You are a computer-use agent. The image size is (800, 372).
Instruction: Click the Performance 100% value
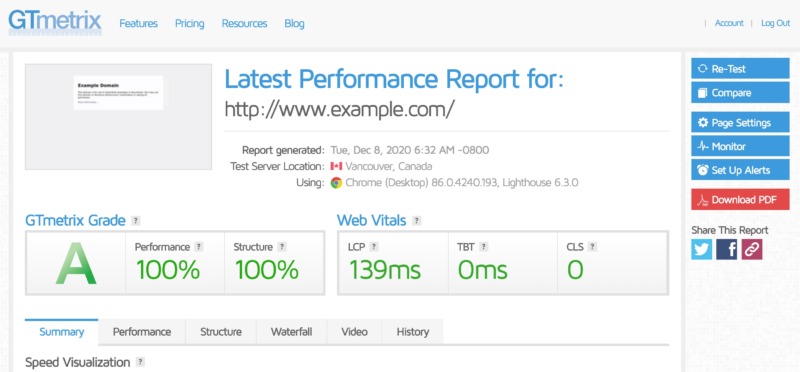click(167, 270)
